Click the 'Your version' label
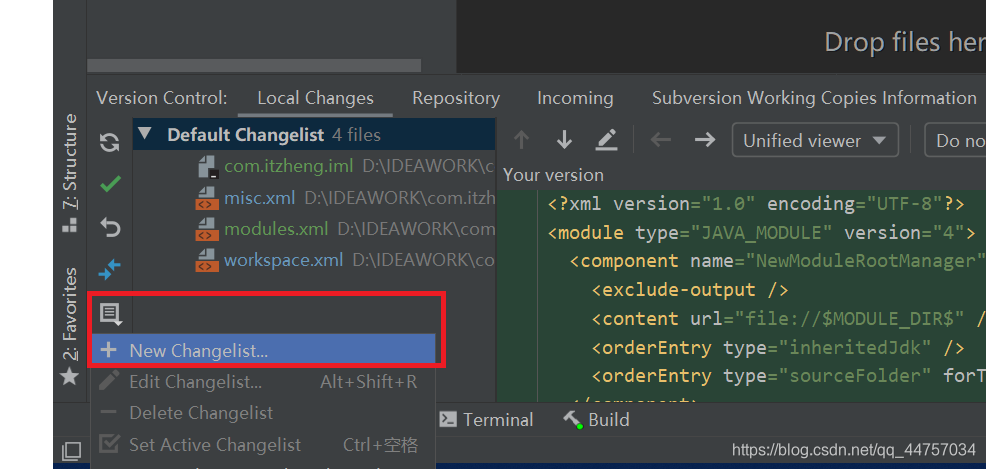The image size is (986, 469). coord(553,175)
